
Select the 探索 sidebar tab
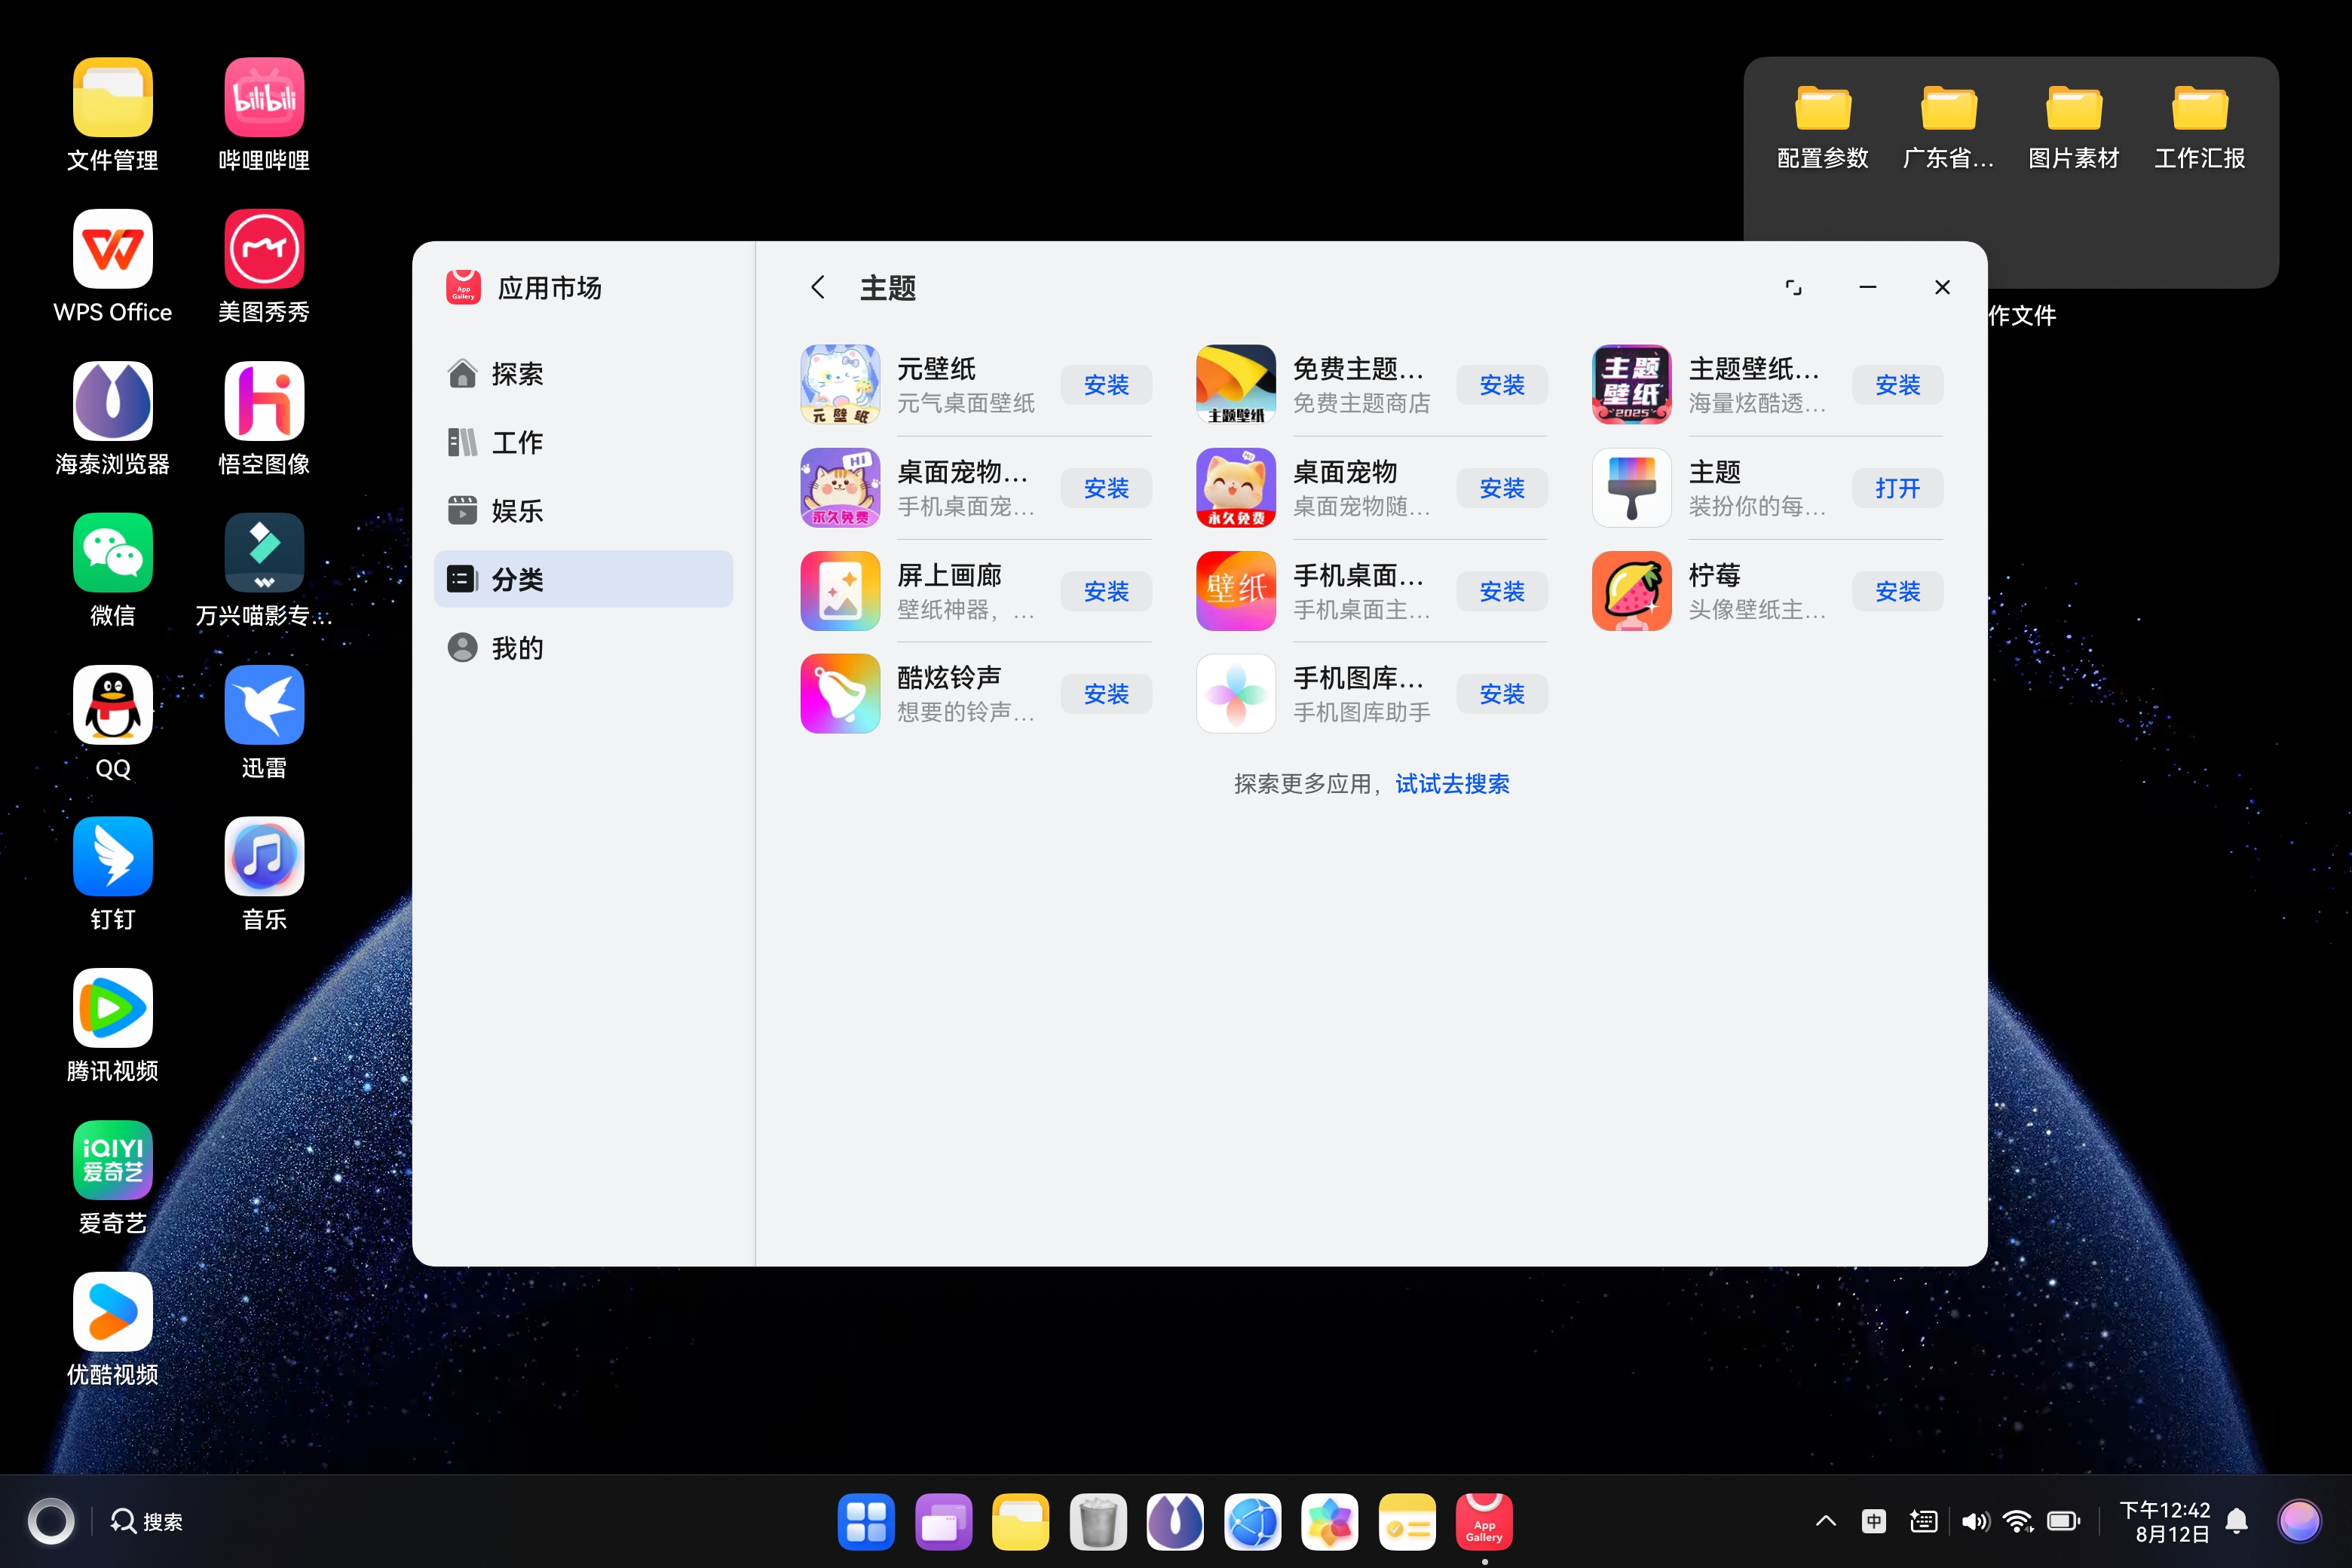click(584, 374)
